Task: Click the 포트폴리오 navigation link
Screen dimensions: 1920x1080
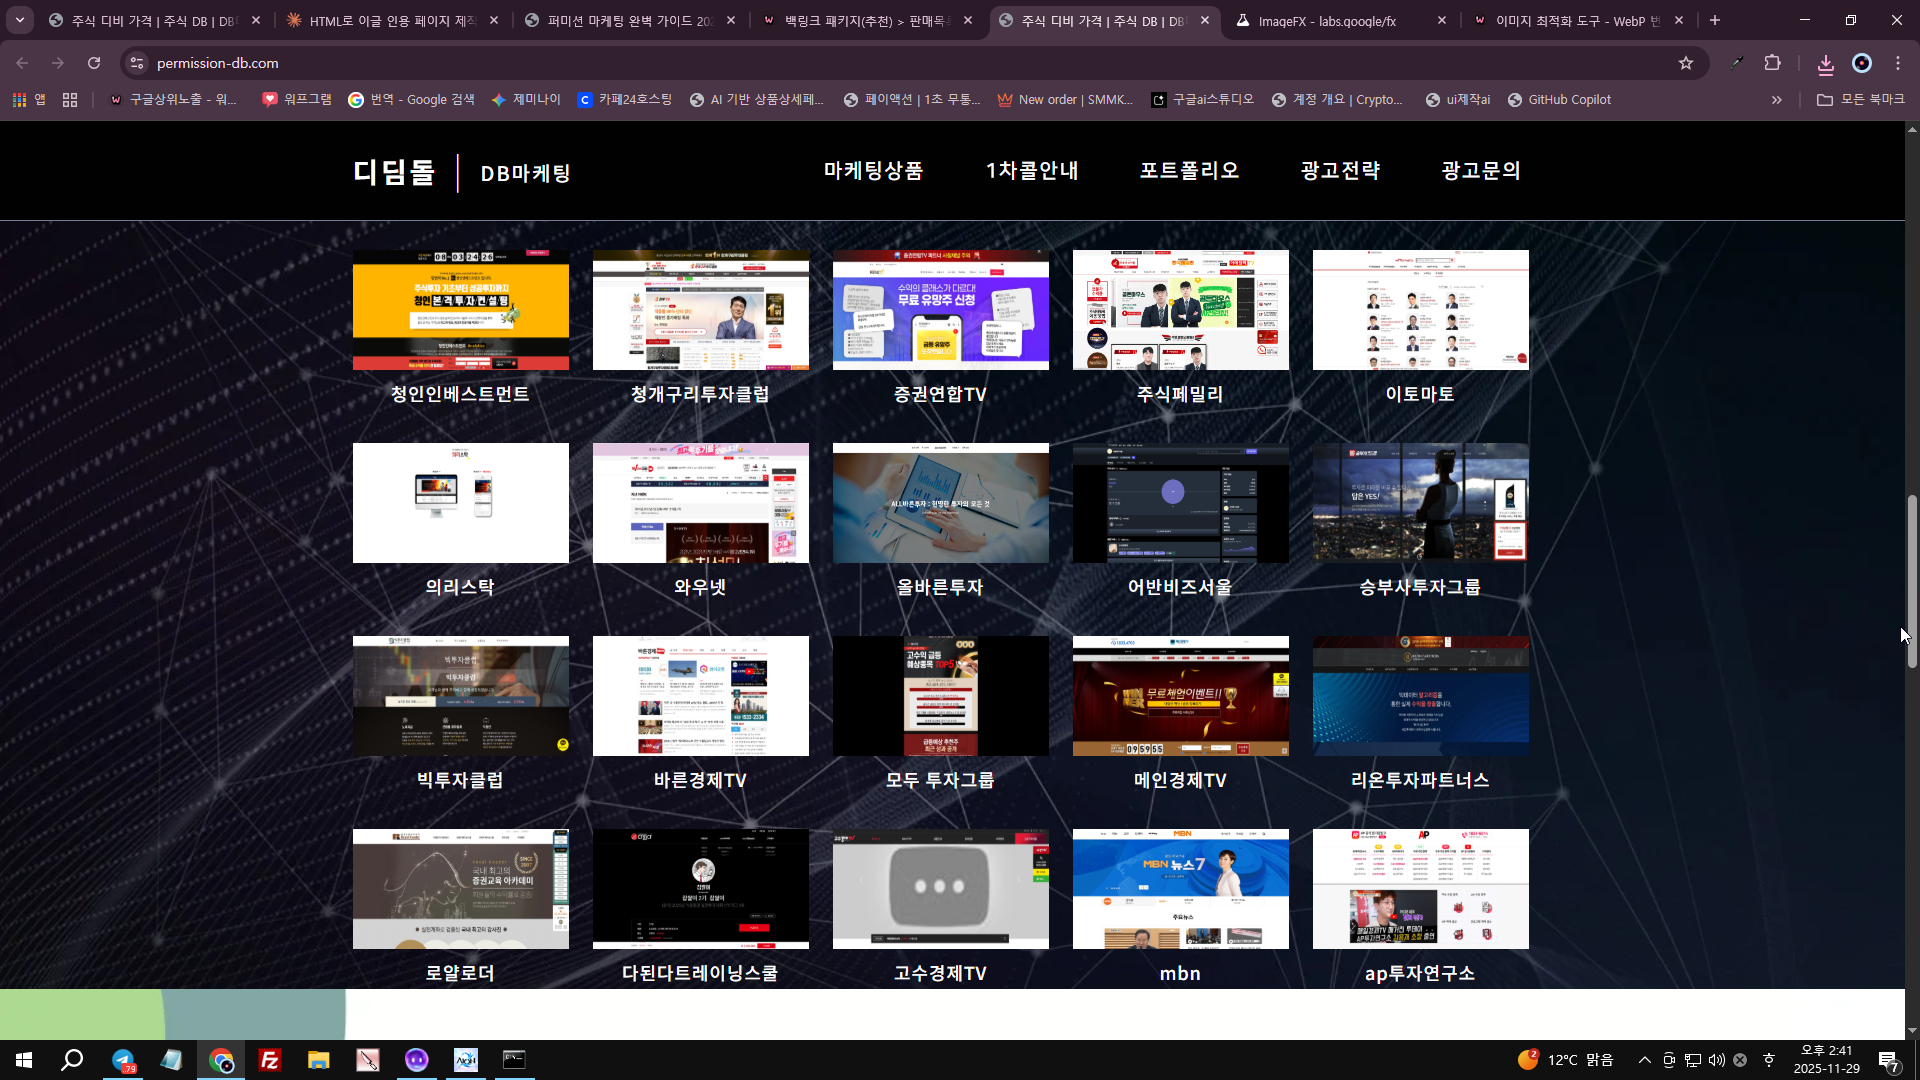Action: click(1189, 171)
